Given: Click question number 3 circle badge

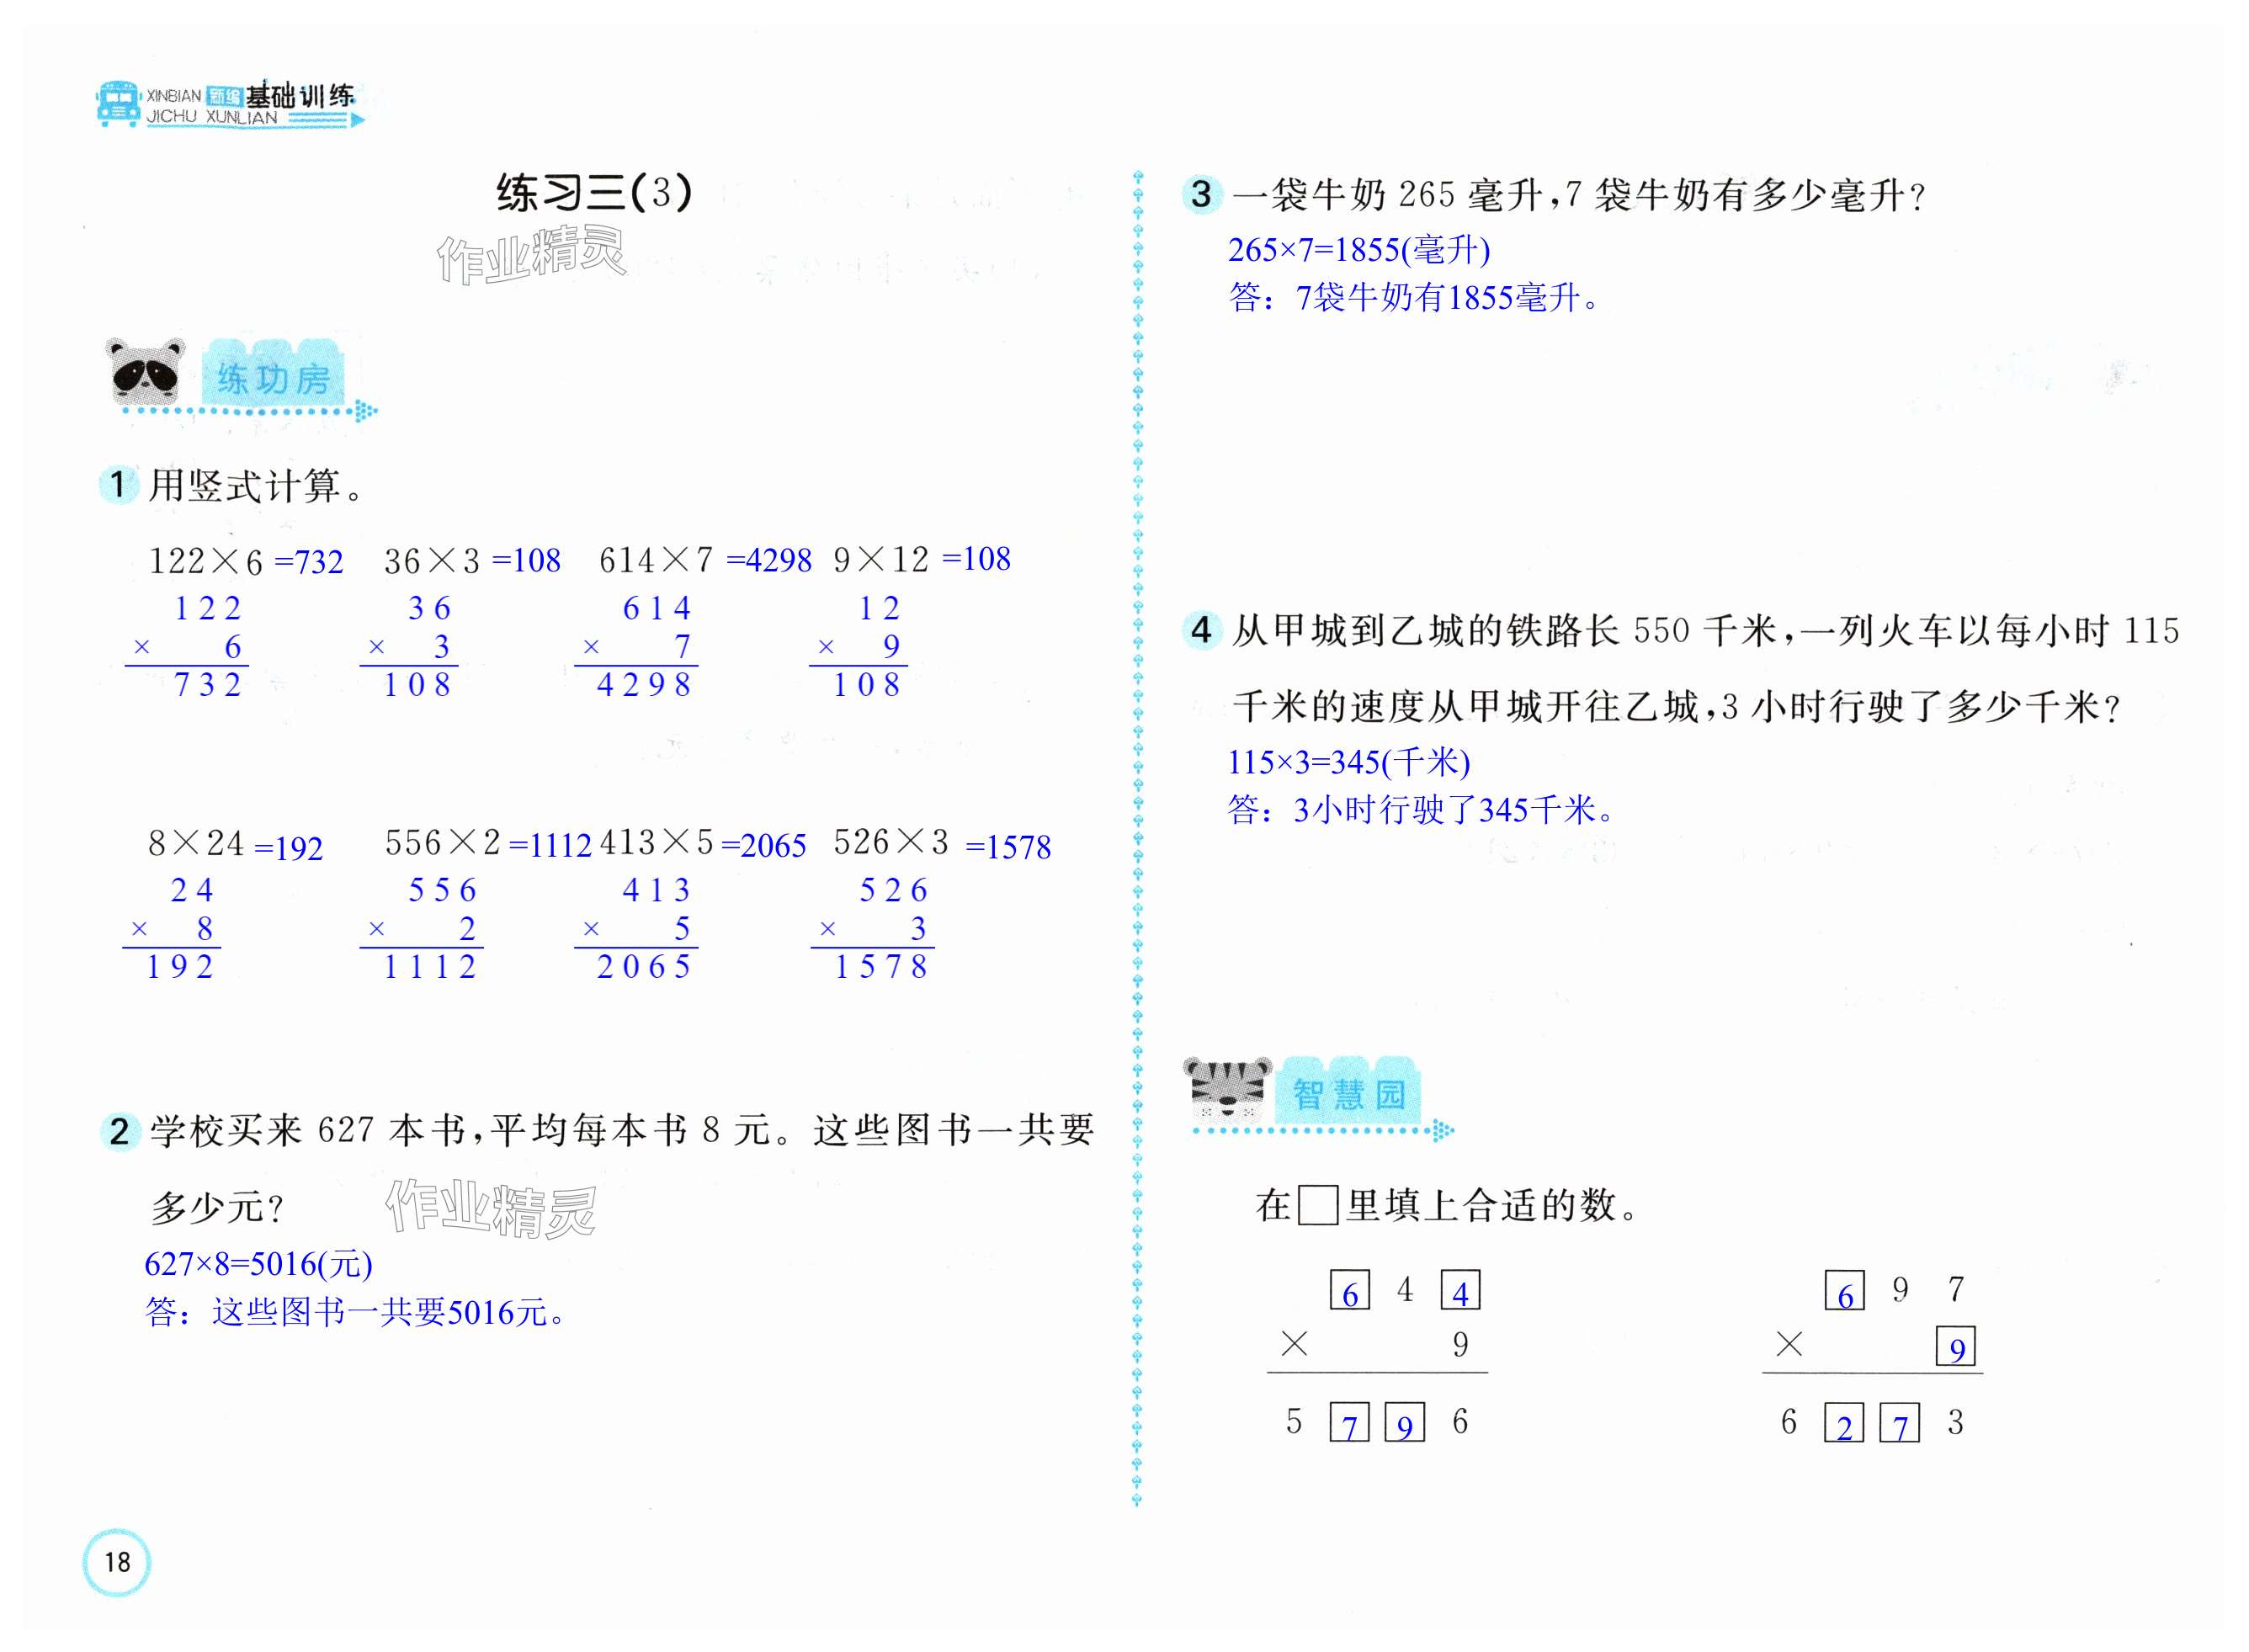Looking at the screenshot, I should tap(1201, 194).
